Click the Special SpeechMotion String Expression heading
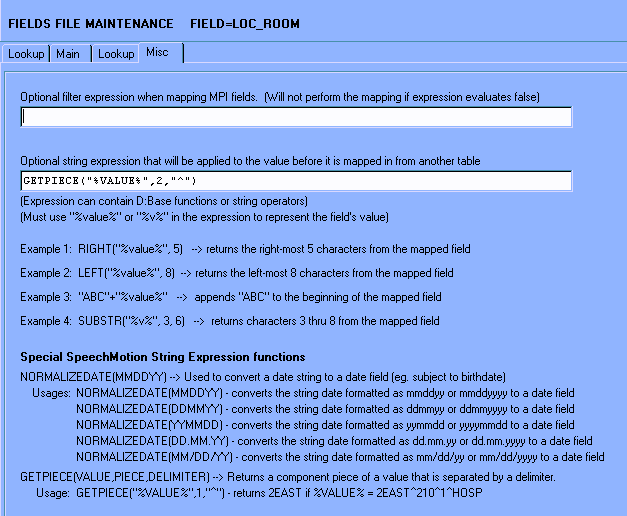The width and height of the screenshot is (627, 516). (163, 357)
